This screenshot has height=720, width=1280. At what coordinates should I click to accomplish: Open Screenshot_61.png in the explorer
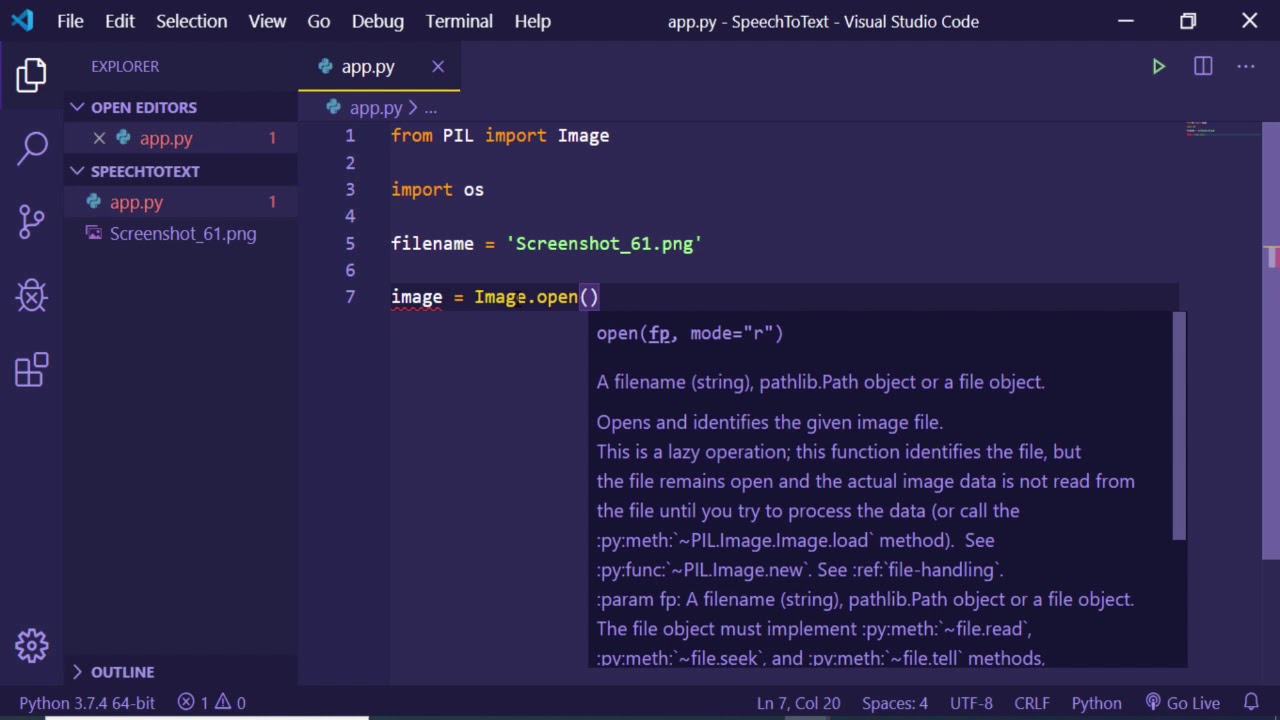(x=183, y=234)
